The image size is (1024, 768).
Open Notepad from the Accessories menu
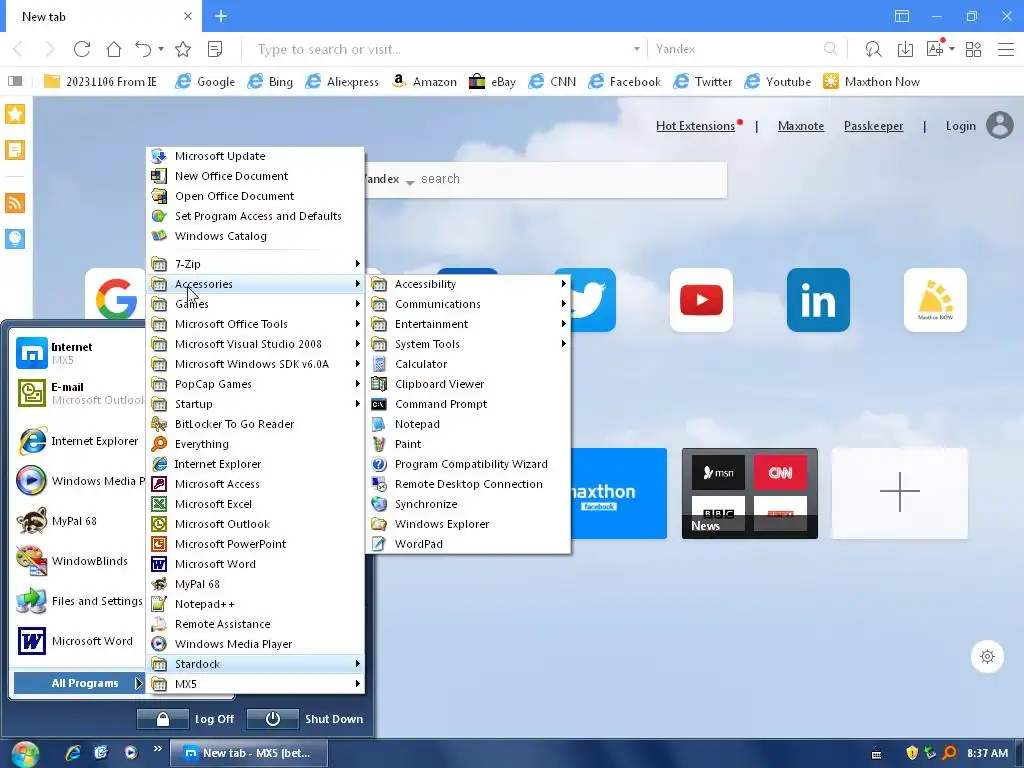coord(468,424)
